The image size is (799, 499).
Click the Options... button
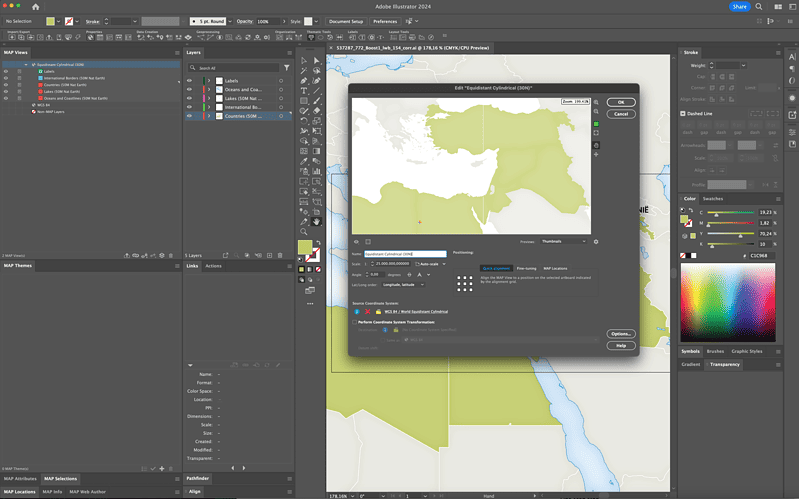click(621, 334)
